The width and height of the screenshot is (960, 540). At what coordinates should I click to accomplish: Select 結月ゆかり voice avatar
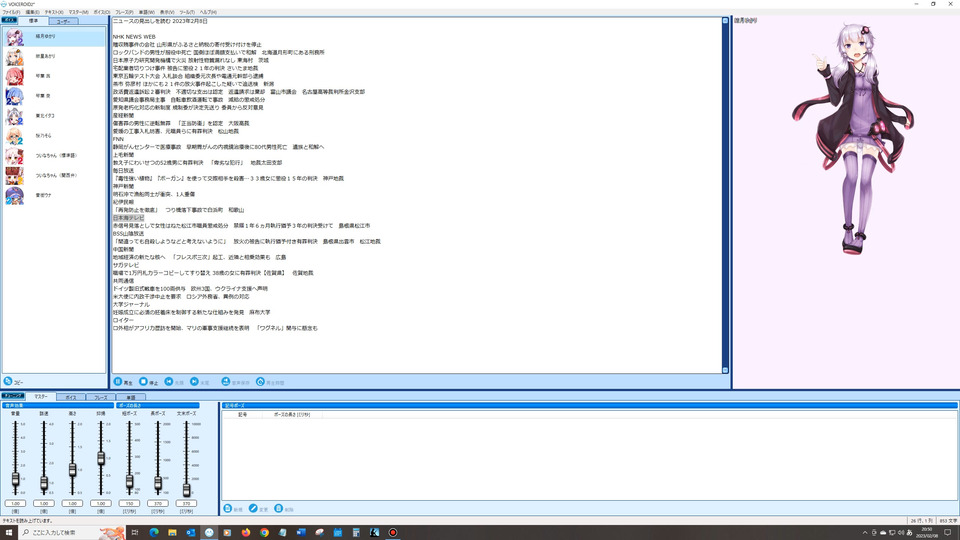(15, 37)
